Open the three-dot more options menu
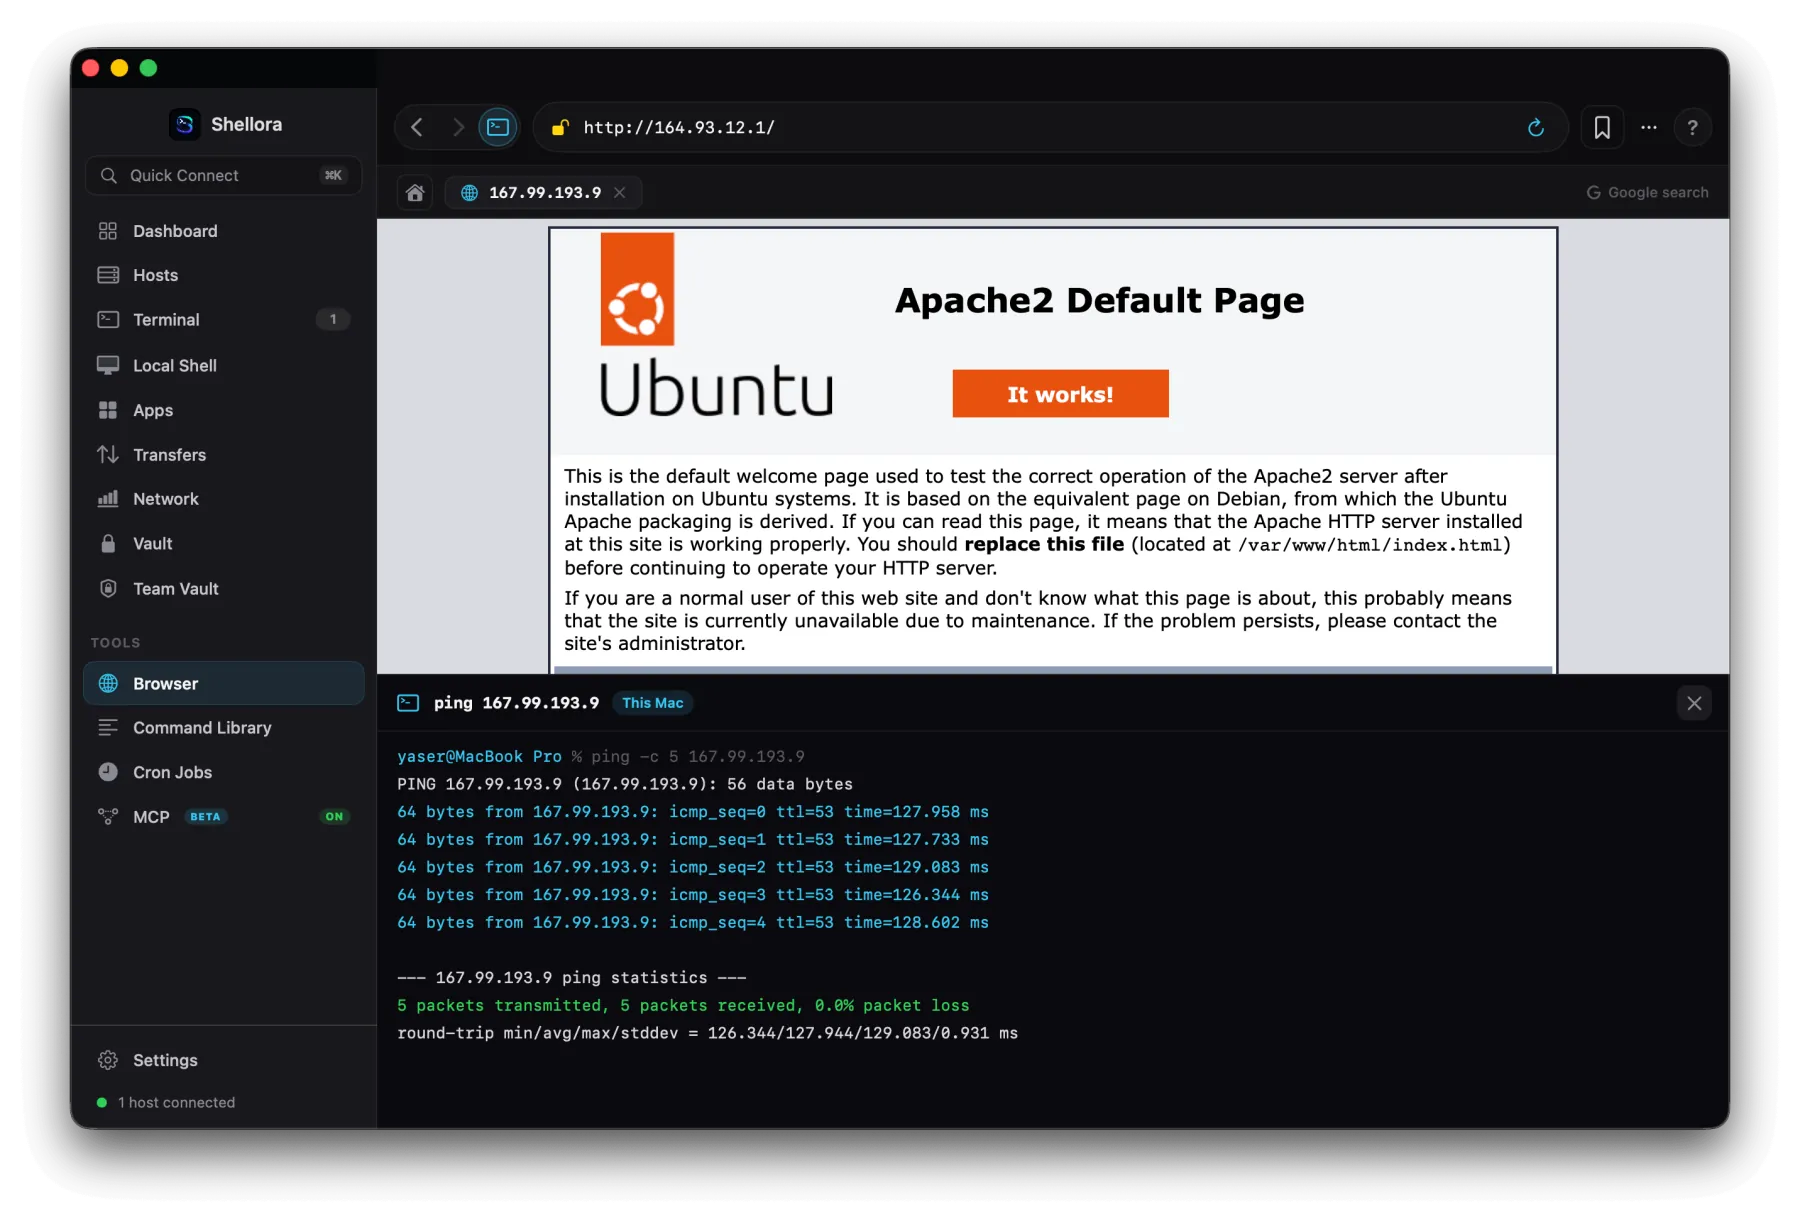Viewport: 1800px width, 1222px height. (x=1649, y=127)
